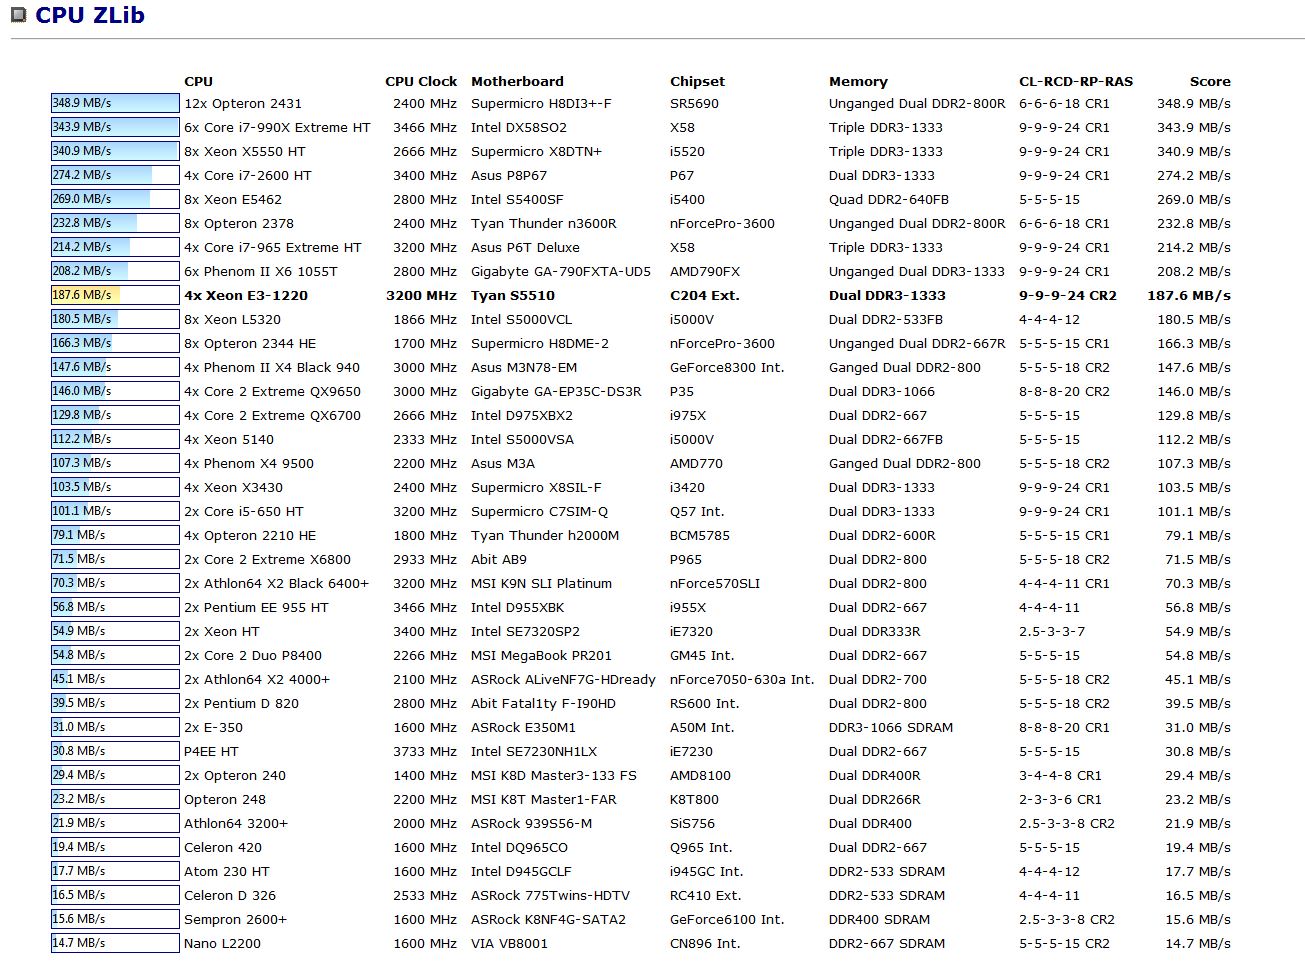This screenshot has width=1305, height=963.
Task: Click the Motherboard column header
Action: pos(517,81)
